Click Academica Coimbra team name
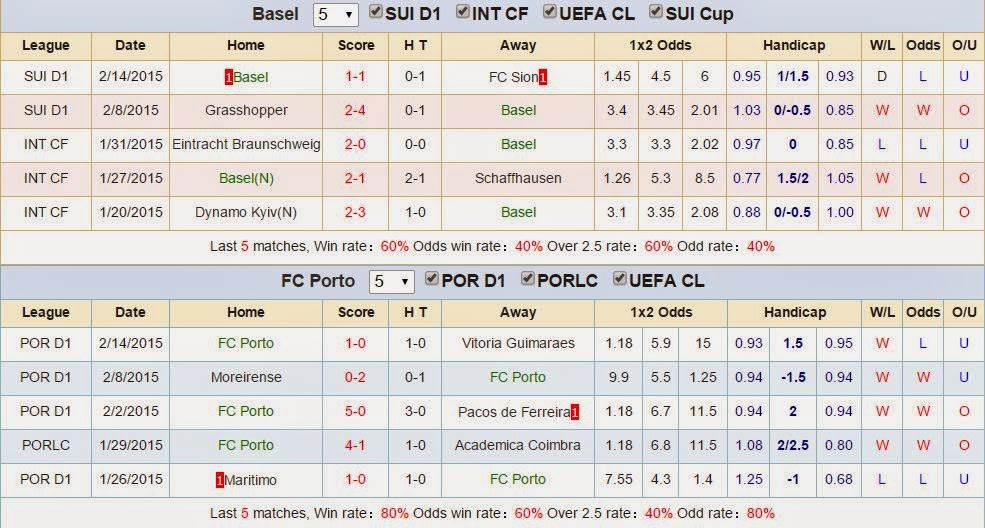The width and height of the screenshot is (985, 528). (x=518, y=445)
